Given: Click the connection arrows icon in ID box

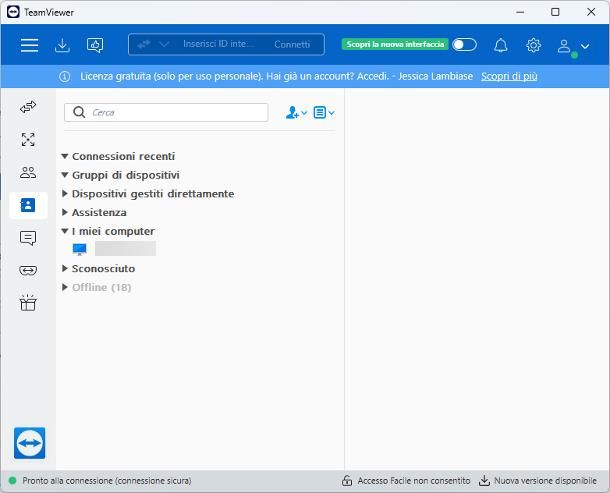Looking at the screenshot, I should pos(144,44).
